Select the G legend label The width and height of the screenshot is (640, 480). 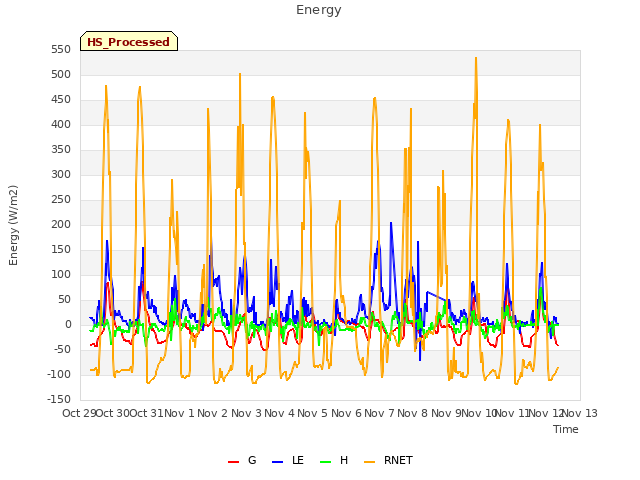252,460
